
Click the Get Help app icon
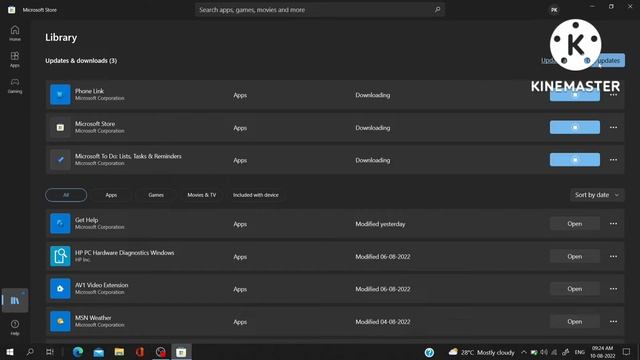60,223
